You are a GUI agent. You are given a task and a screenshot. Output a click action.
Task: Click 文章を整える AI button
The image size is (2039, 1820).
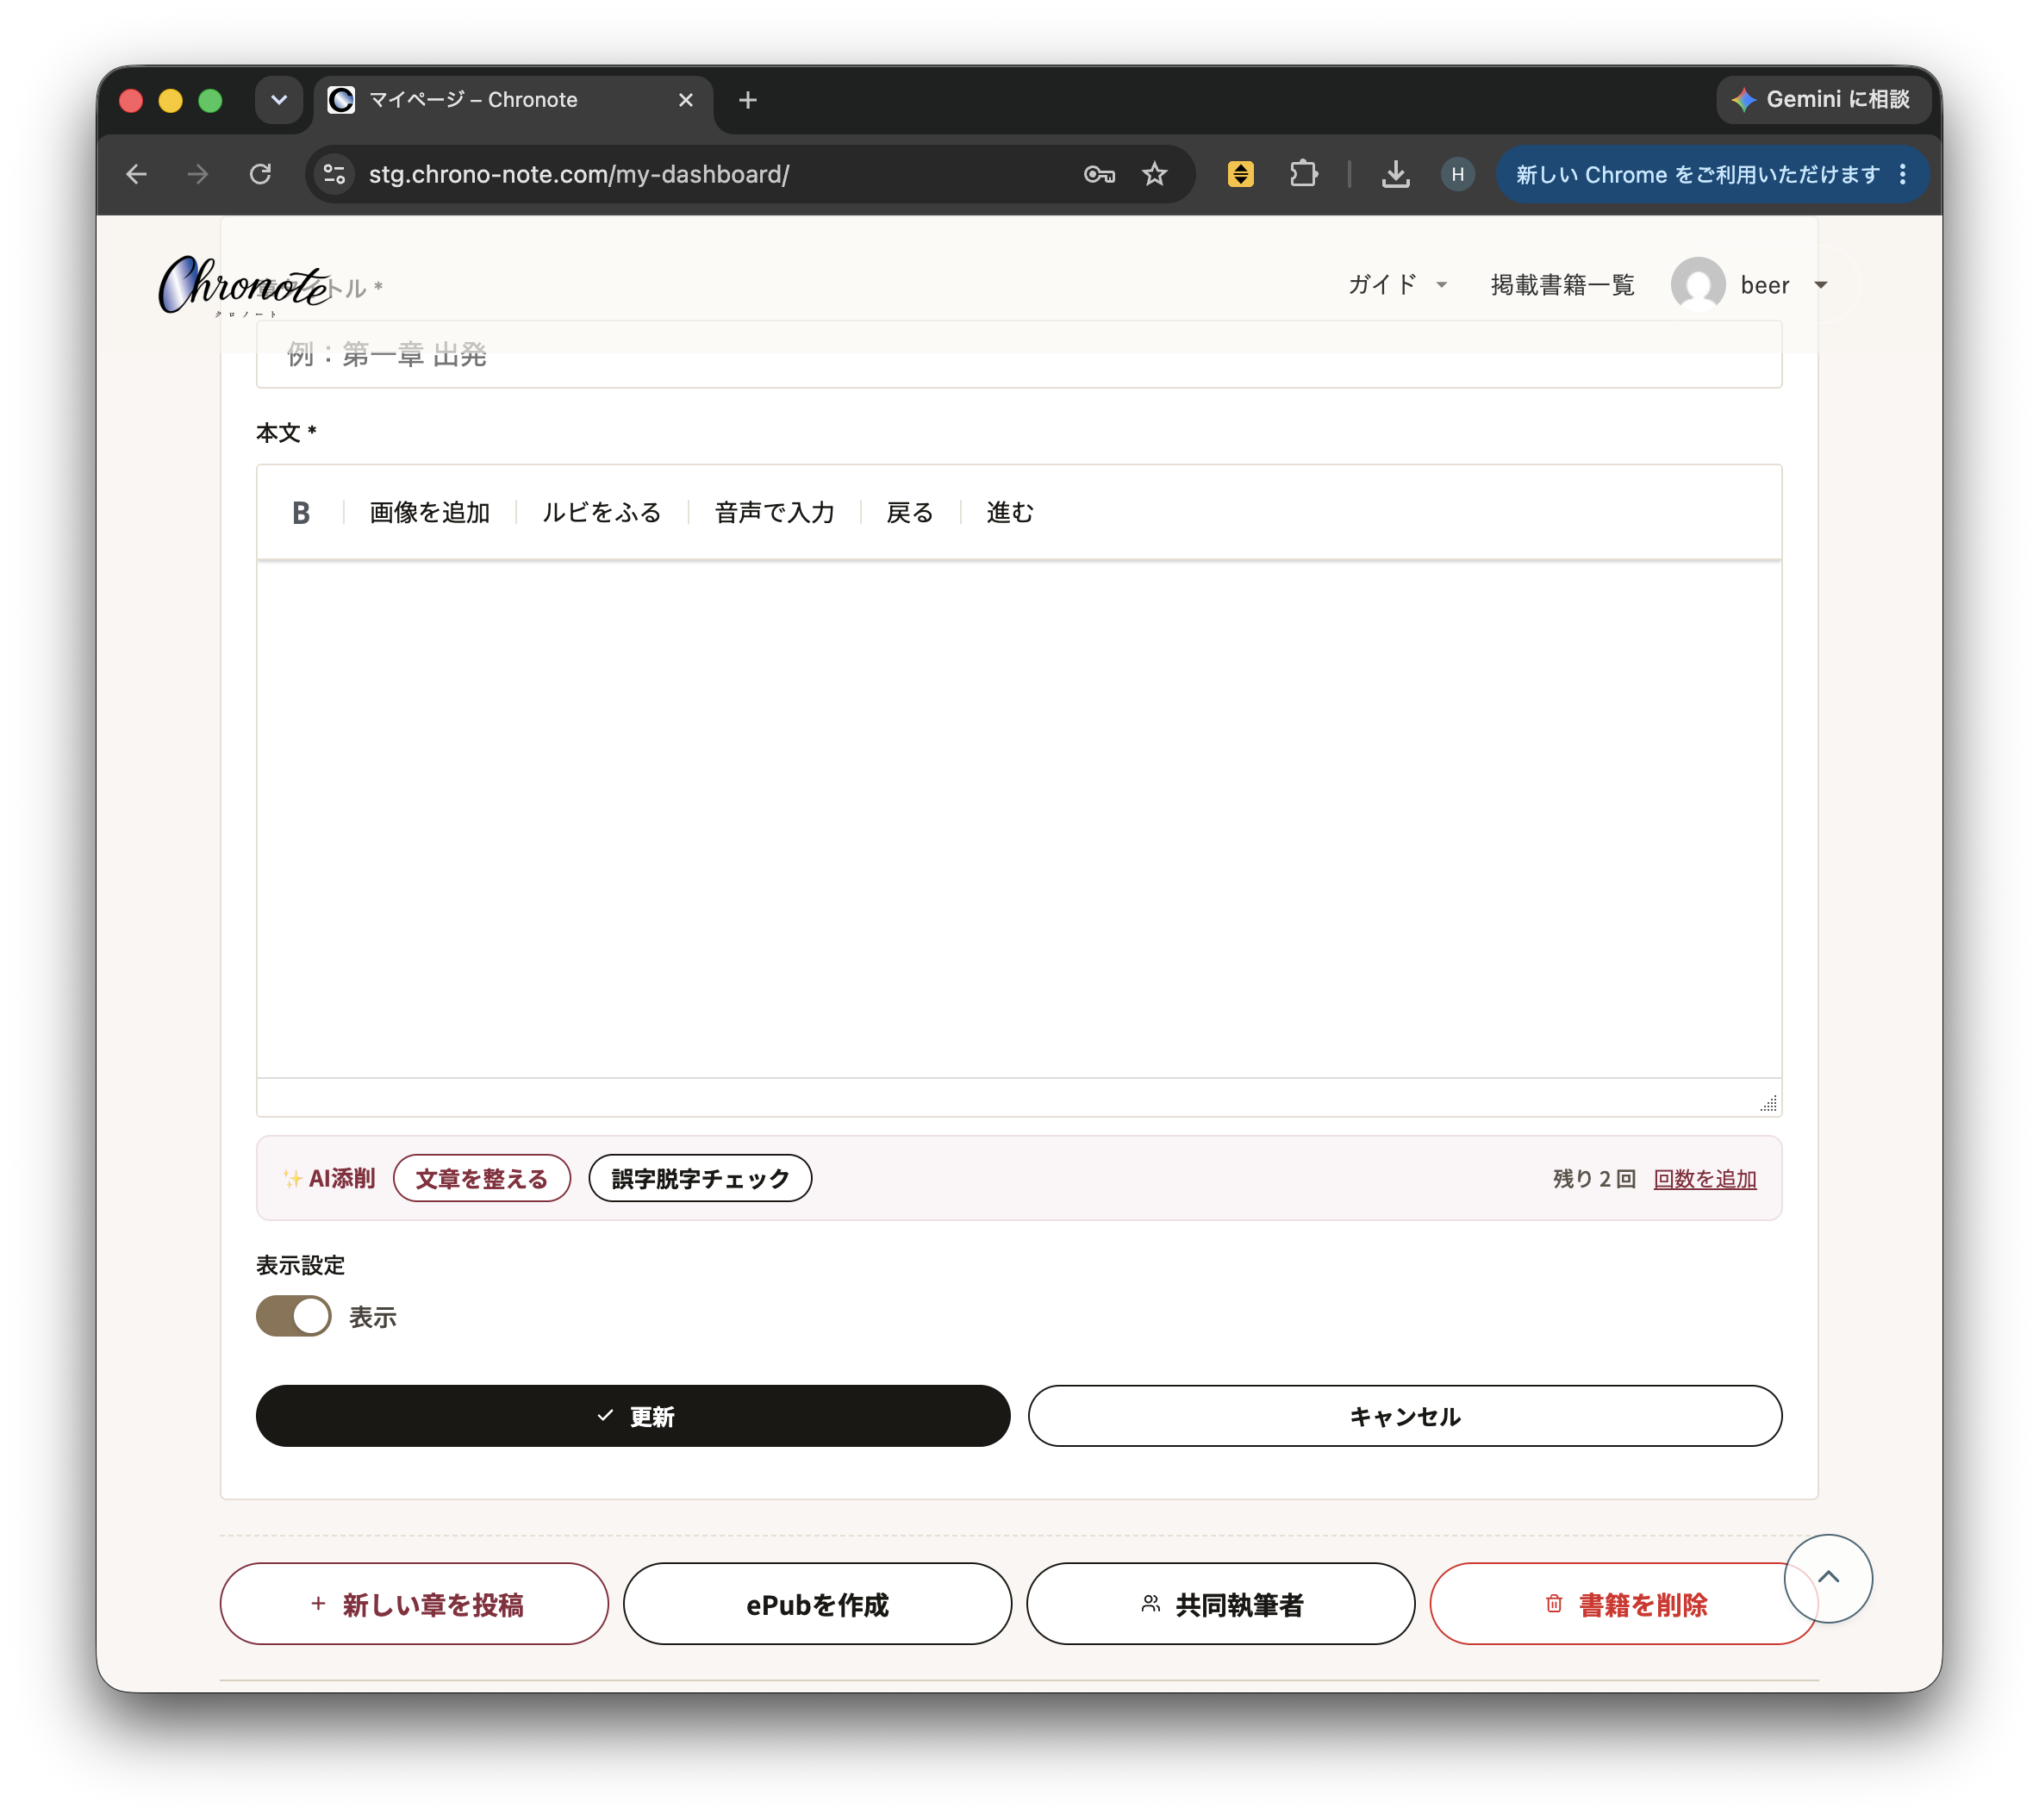click(481, 1178)
